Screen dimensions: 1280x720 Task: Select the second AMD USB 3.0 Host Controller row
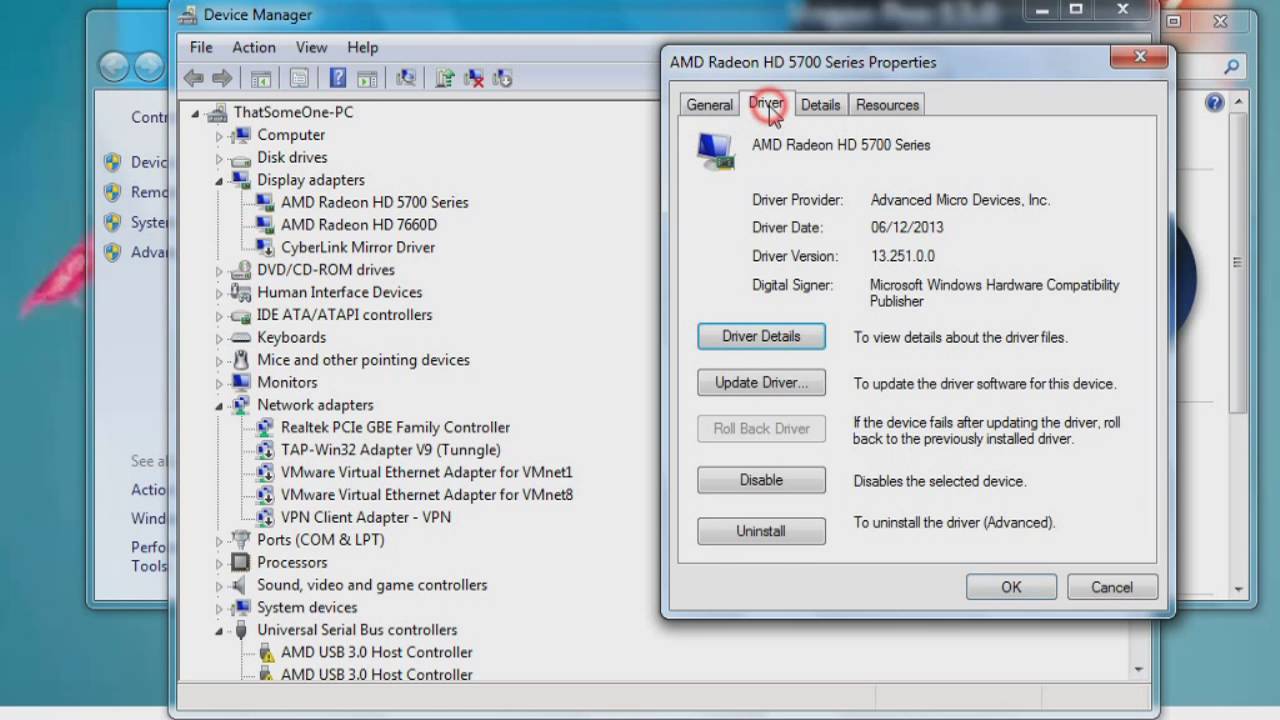376,675
